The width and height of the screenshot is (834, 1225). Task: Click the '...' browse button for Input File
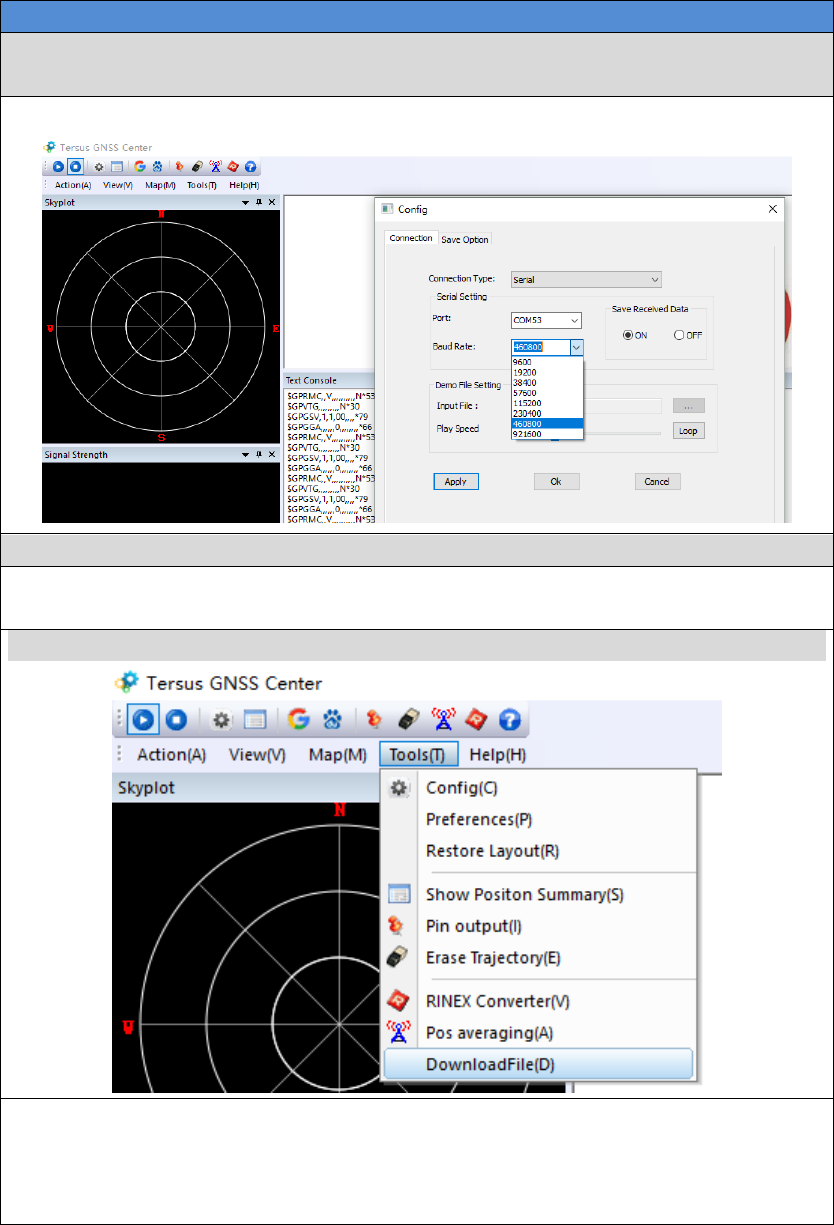(688, 405)
